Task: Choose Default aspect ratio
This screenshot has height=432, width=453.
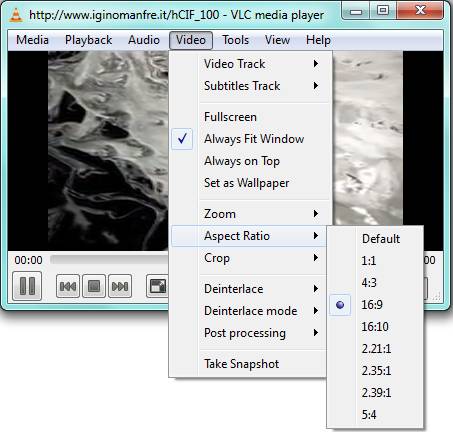Action: 375,239
